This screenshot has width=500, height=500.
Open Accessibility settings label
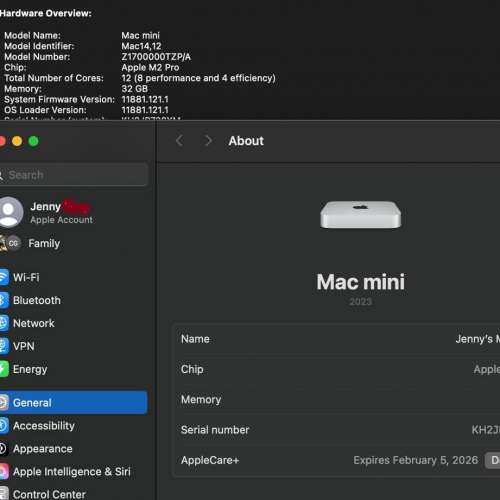pos(44,426)
